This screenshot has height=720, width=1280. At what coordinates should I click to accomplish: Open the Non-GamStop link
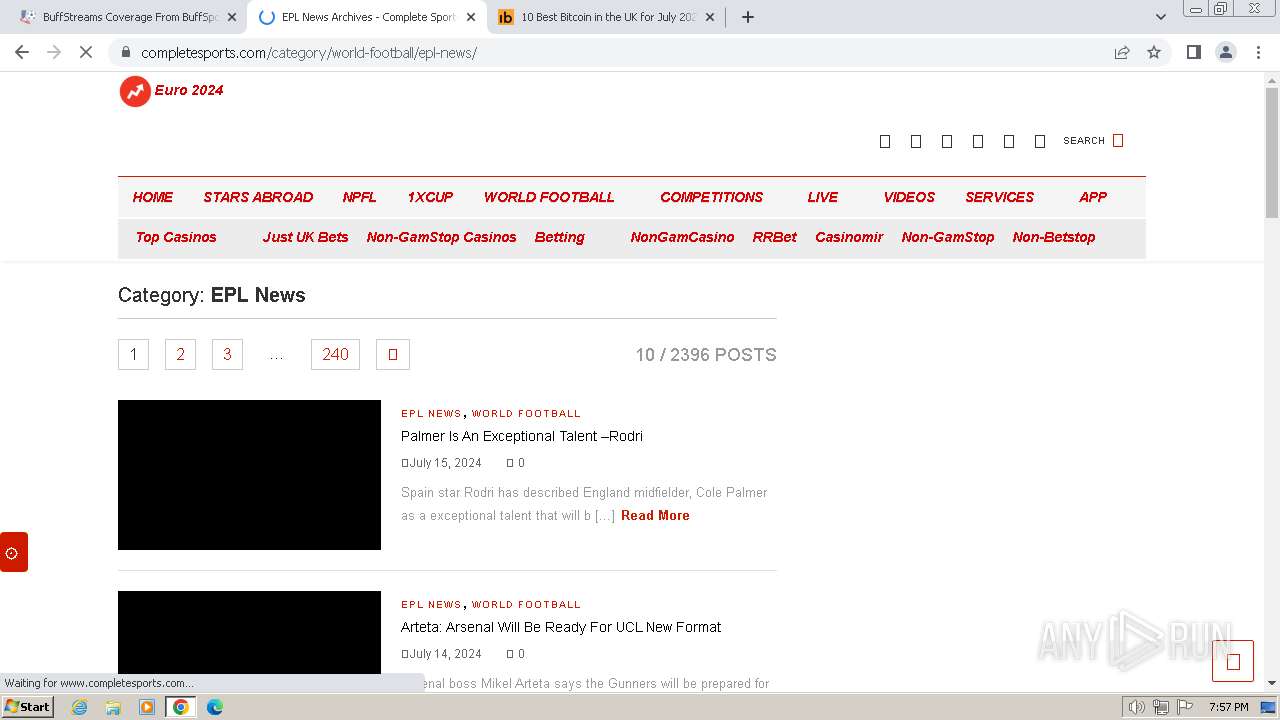pos(948,237)
